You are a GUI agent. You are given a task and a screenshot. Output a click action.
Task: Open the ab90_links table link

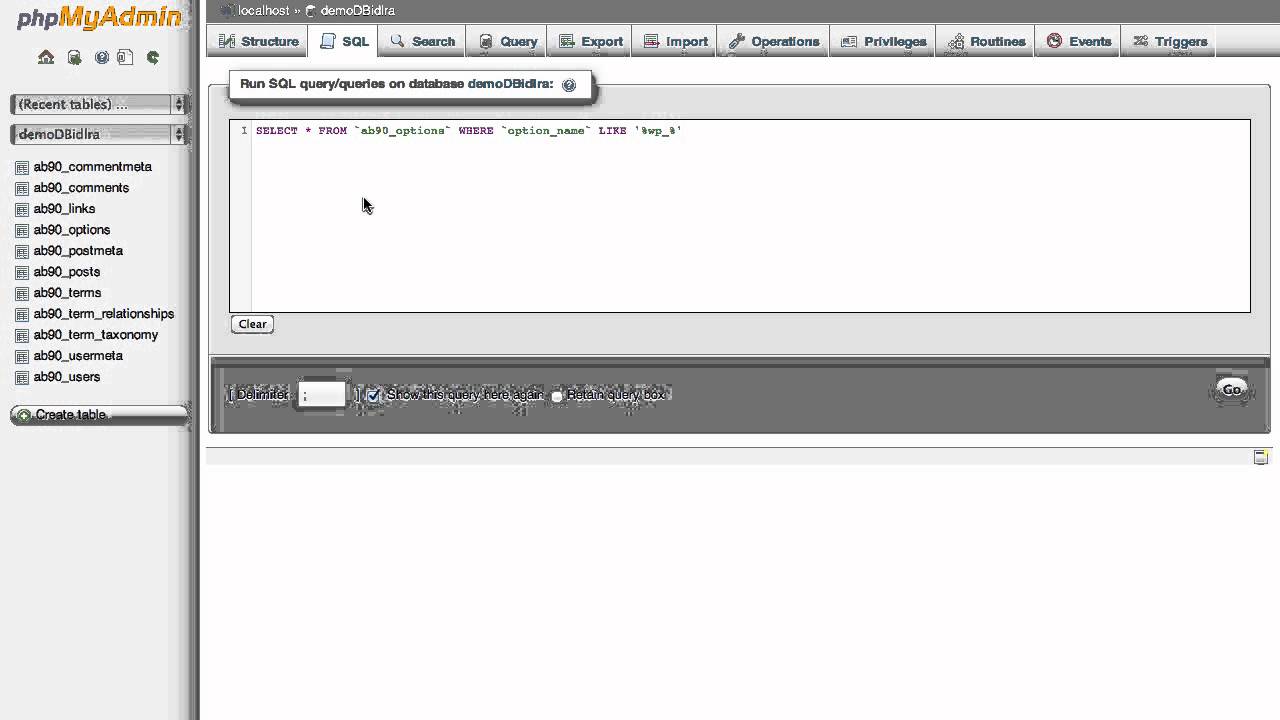coord(64,209)
